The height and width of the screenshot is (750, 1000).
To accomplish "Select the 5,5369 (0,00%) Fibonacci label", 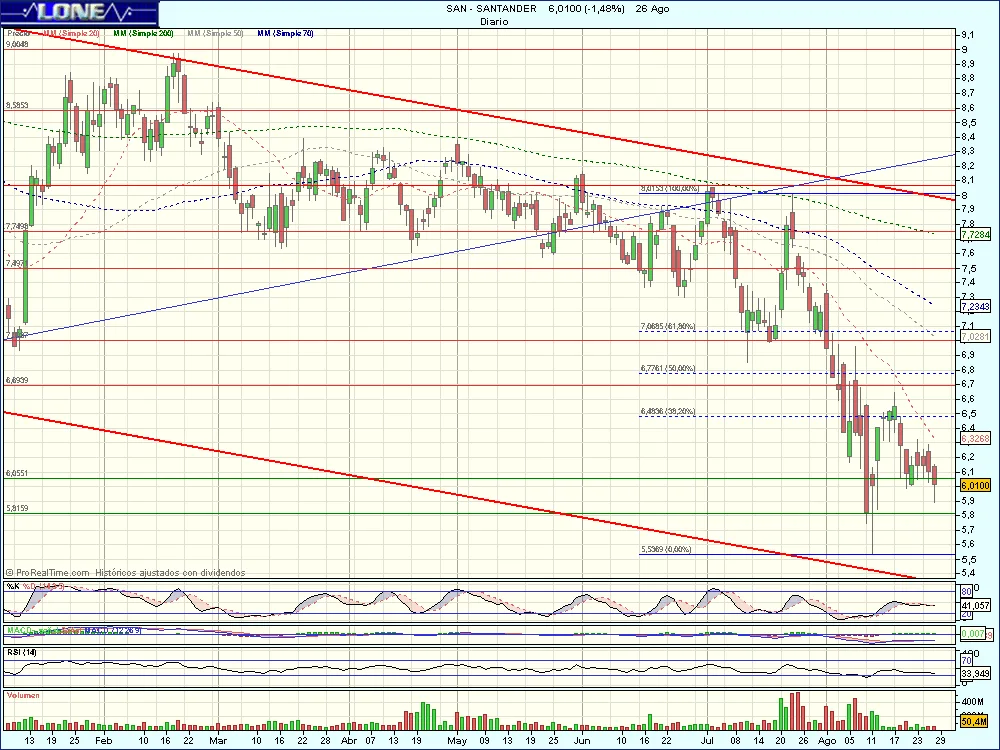I will coord(666,549).
